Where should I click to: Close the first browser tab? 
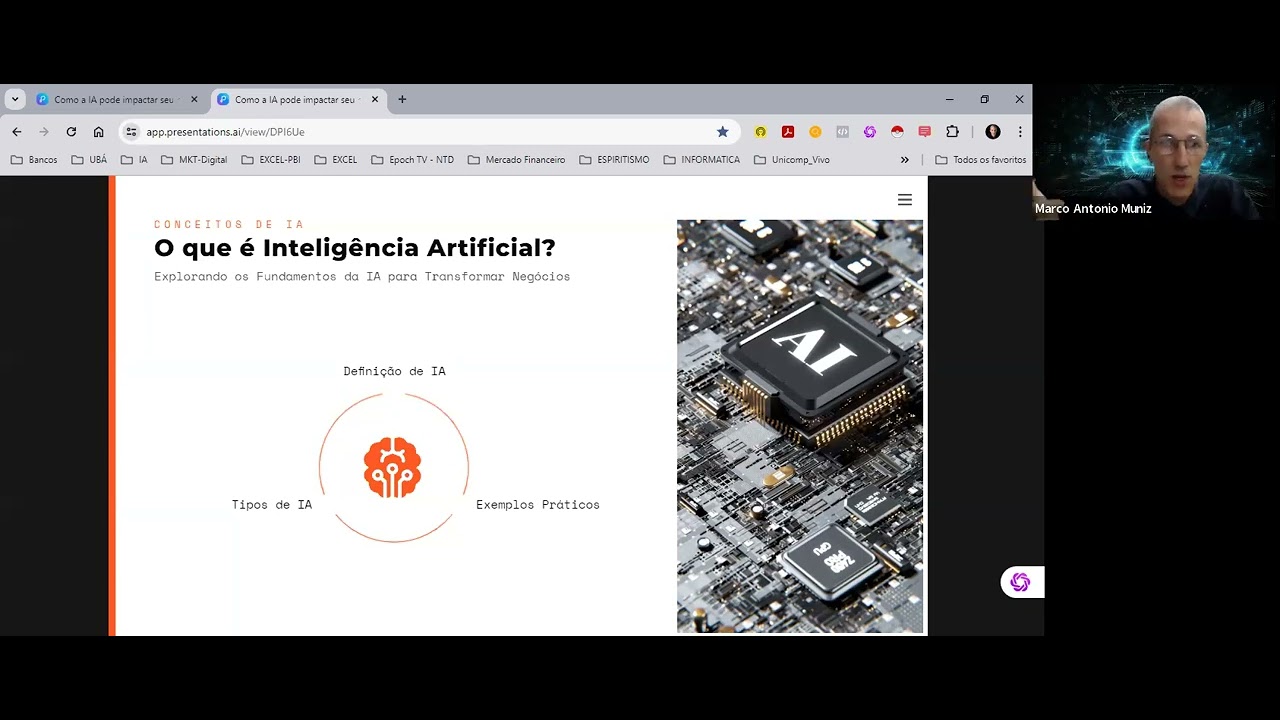point(194,100)
